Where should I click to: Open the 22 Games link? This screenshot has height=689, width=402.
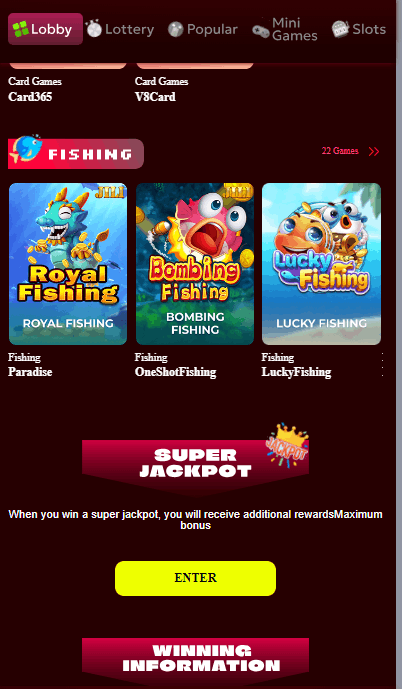tap(340, 151)
